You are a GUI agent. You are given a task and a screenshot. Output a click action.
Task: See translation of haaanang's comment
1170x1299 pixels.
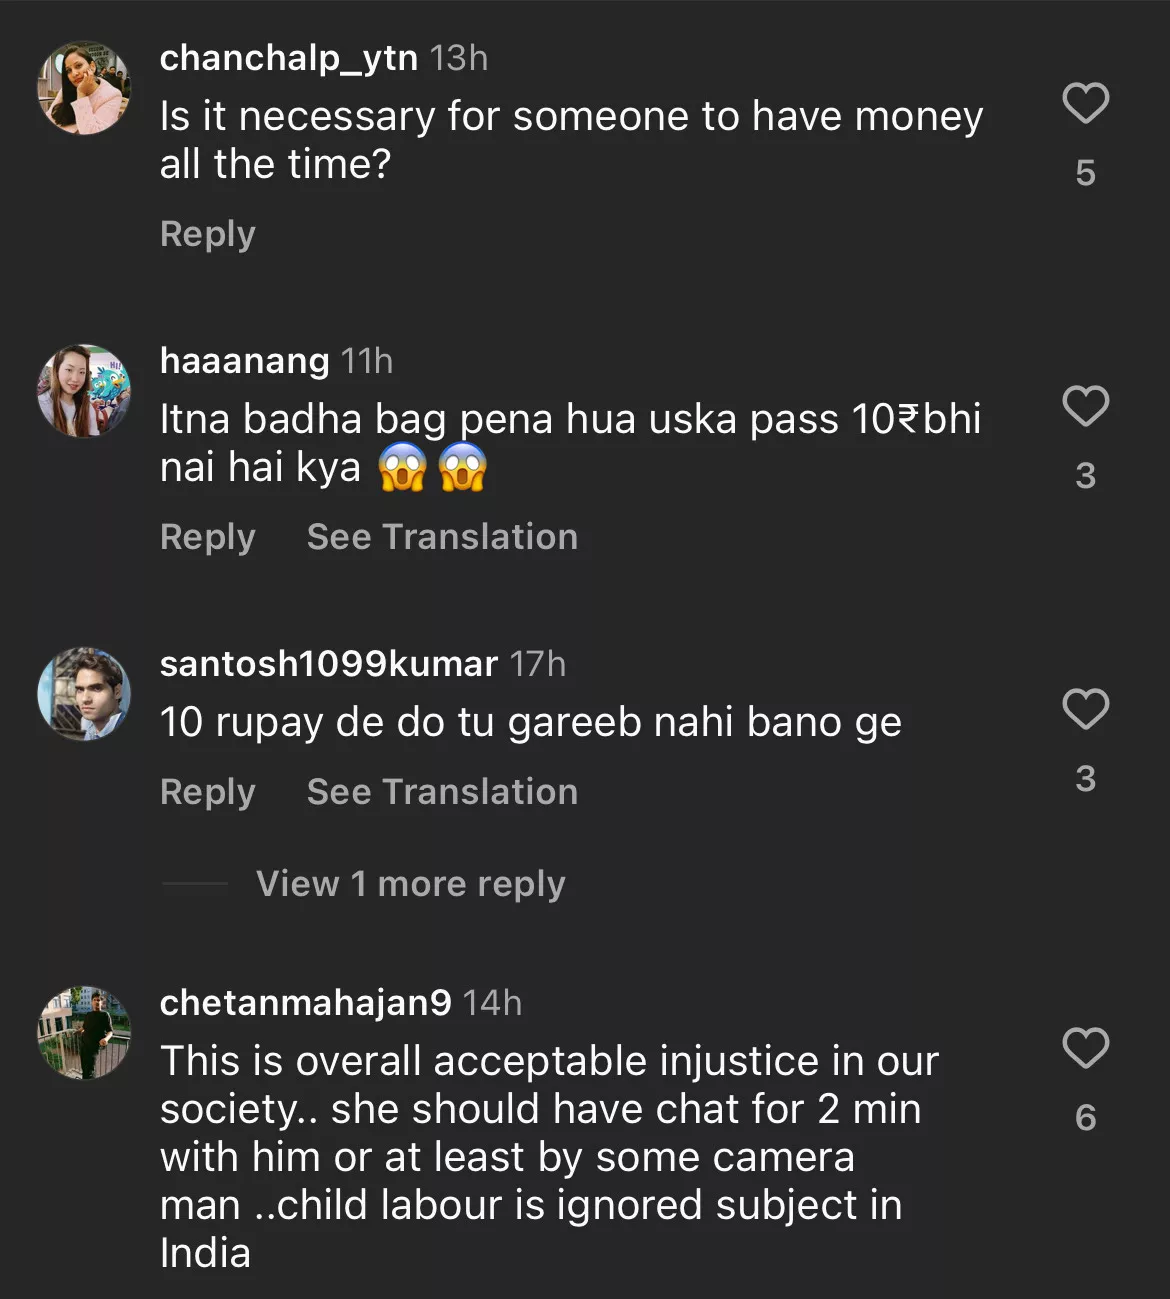pyautogui.click(x=442, y=537)
